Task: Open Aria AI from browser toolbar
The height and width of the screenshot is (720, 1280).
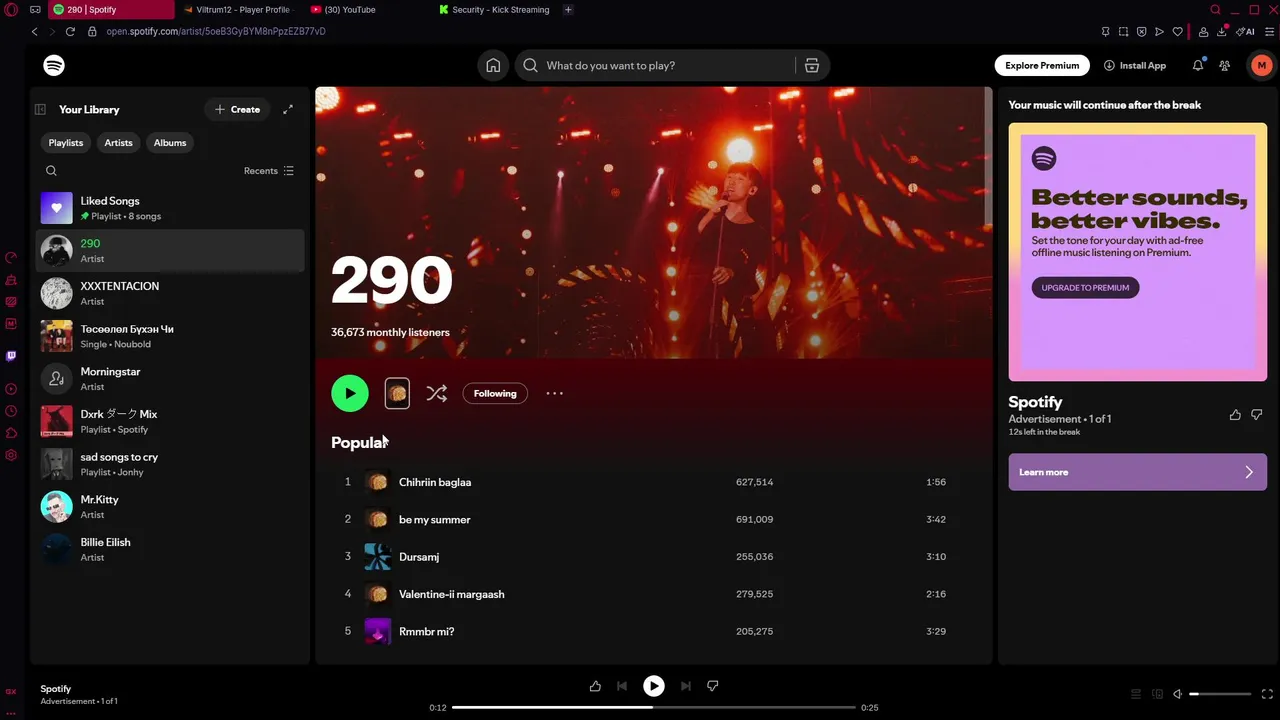Action: tap(1246, 31)
